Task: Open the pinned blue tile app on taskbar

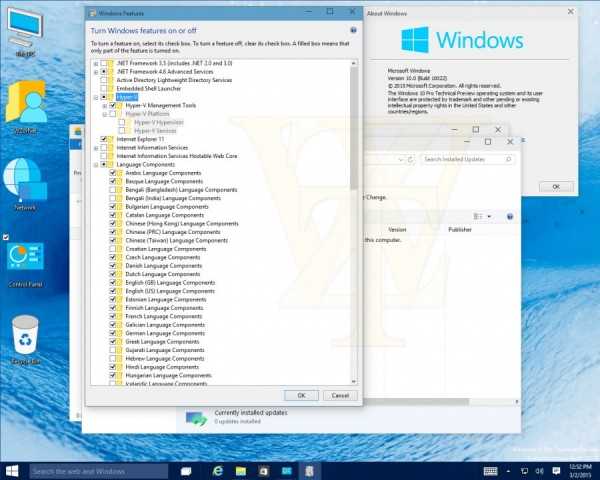Action: click(287, 471)
